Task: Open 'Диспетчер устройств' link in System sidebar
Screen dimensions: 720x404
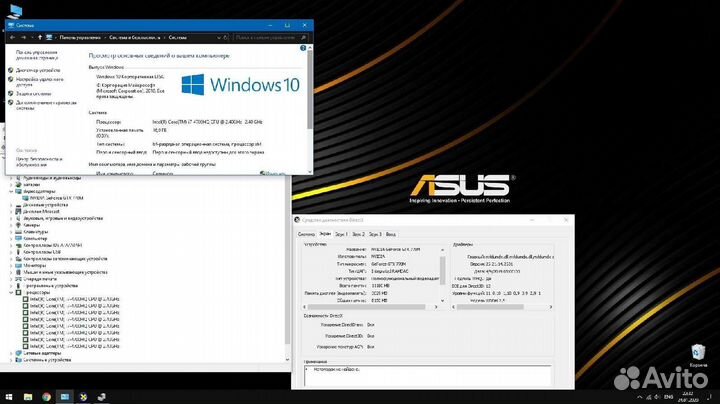Action: (x=38, y=70)
